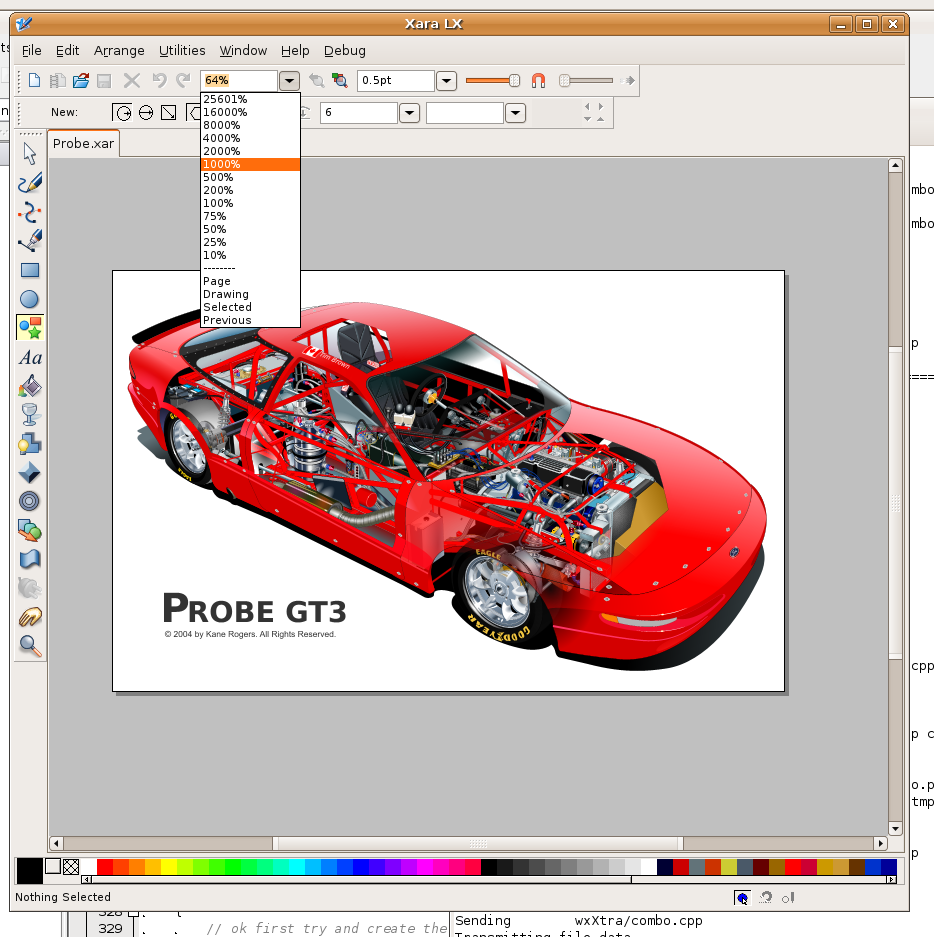Open a file with the folder icon
The height and width of the screenshot is (937, 934).
[81, 80]
